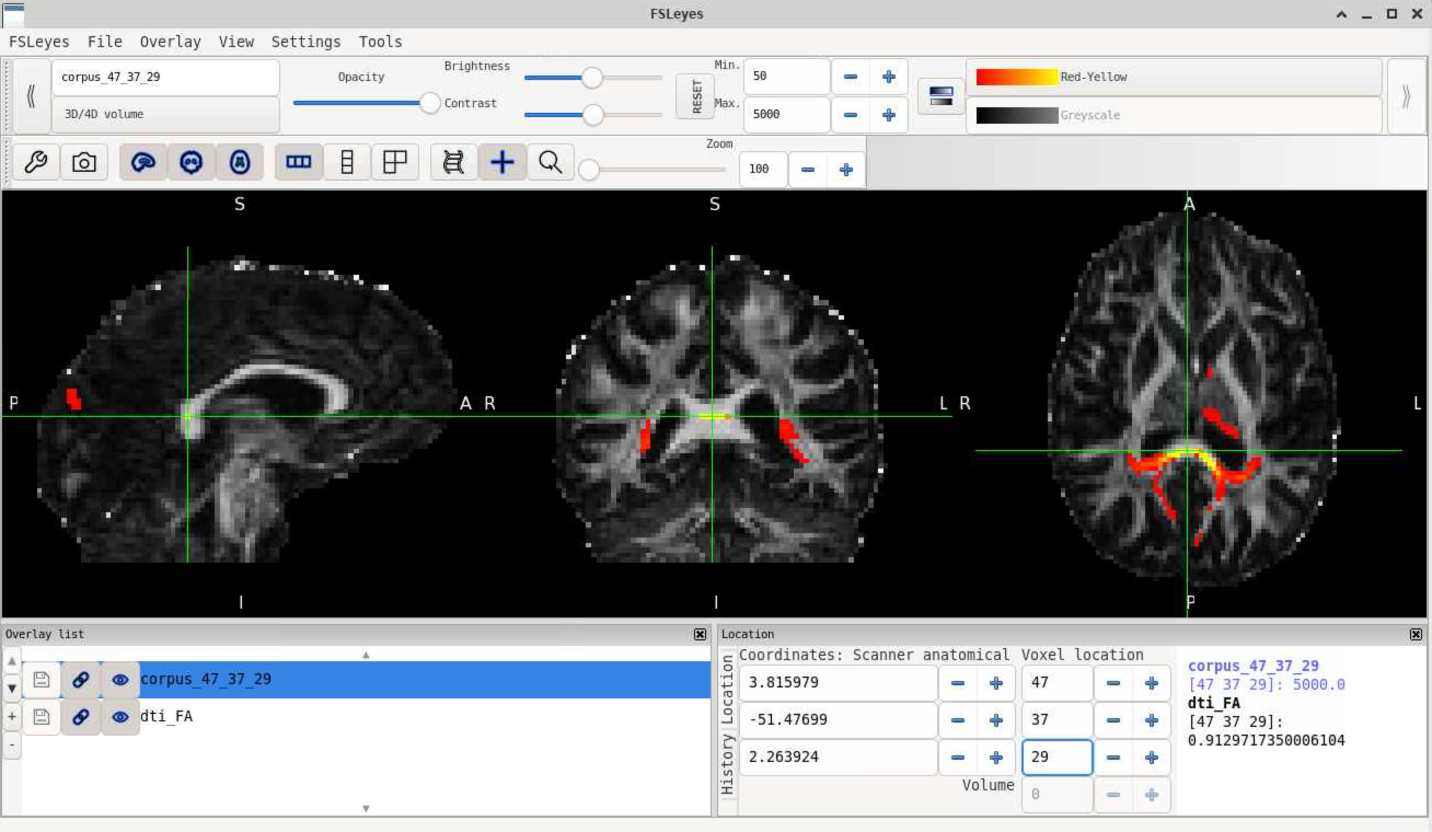Decrease Y world coordinate -51.47699
Screen dimensions: 1432x832
pos(958,720)
